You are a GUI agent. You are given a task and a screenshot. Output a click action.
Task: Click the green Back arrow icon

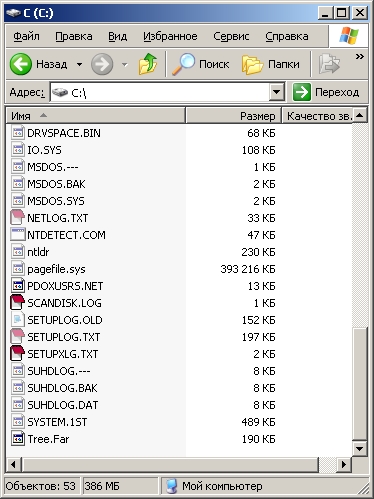coord(21,64)
